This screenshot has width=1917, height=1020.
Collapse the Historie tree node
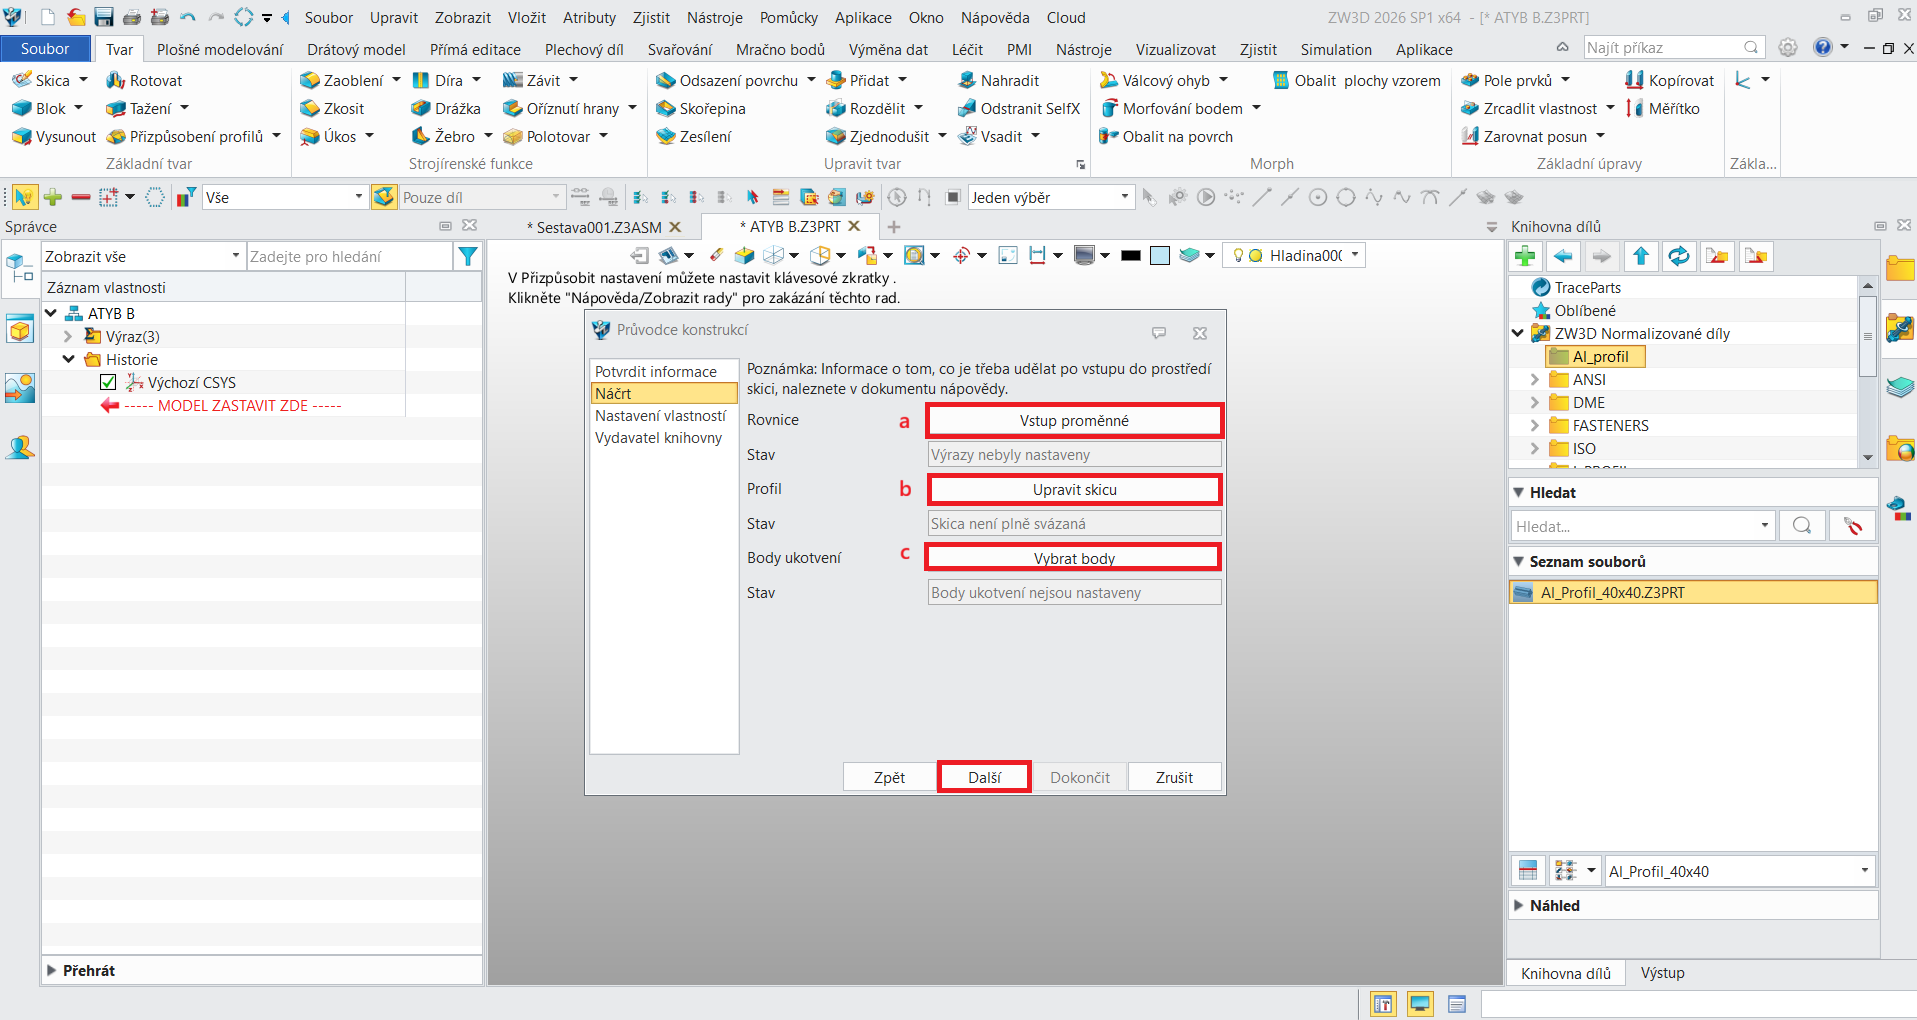(x=68, y=359)
